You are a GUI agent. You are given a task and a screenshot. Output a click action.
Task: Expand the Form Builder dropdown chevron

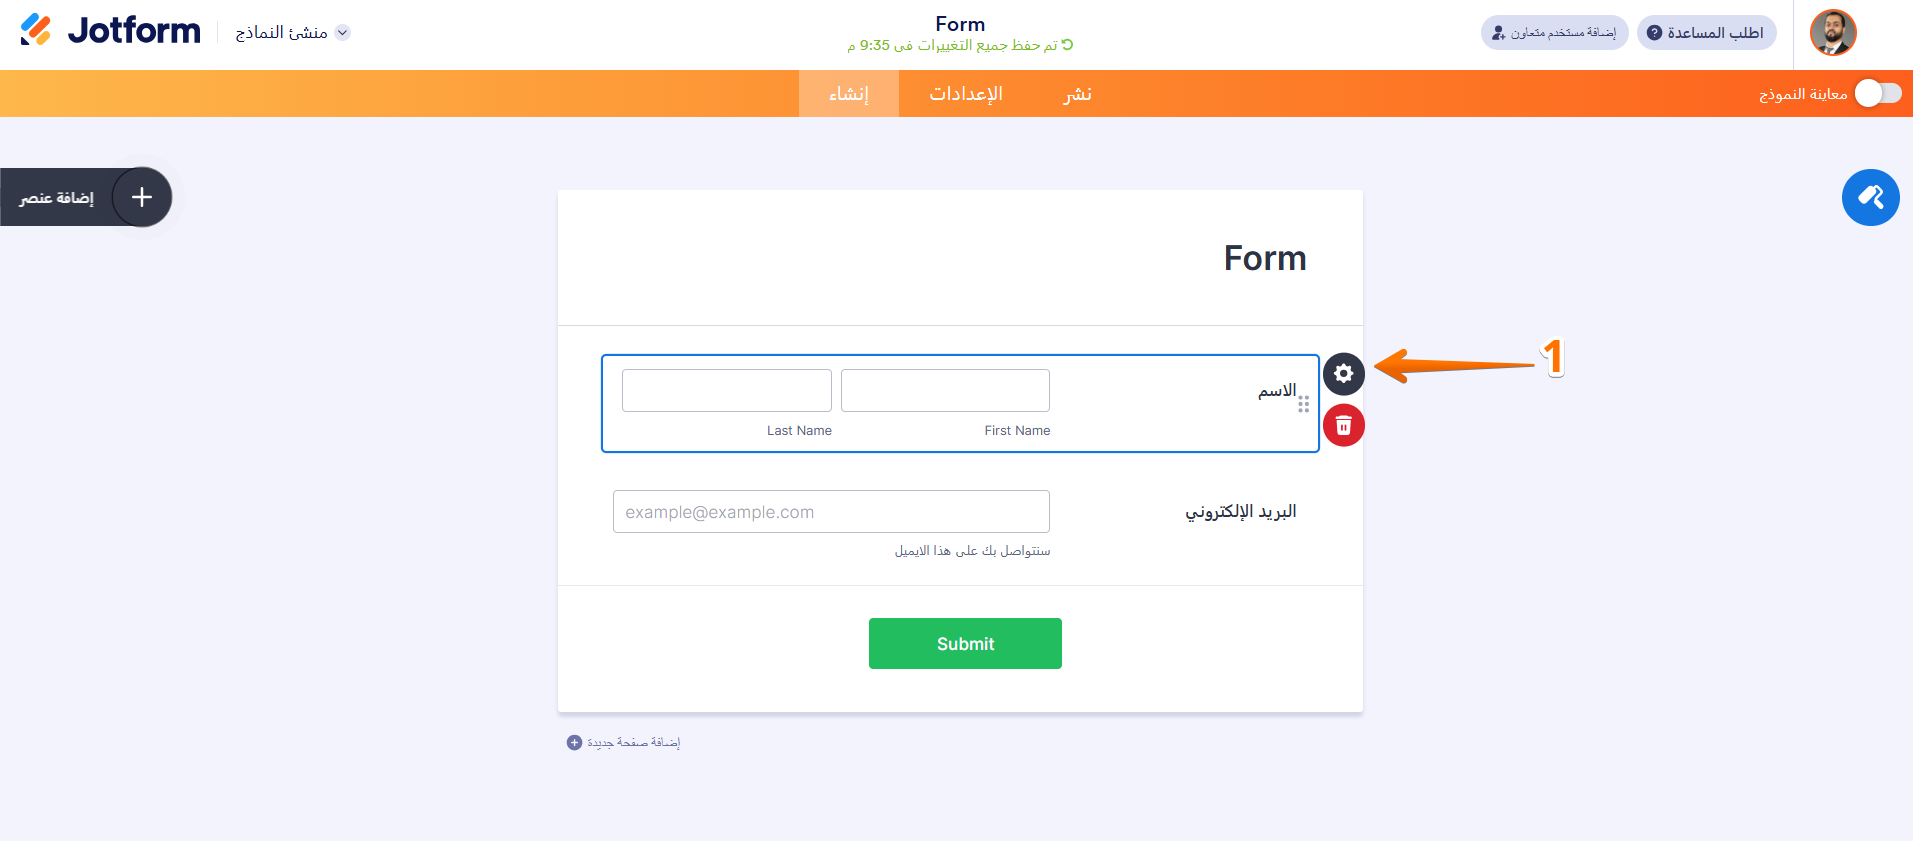point(343,32)
